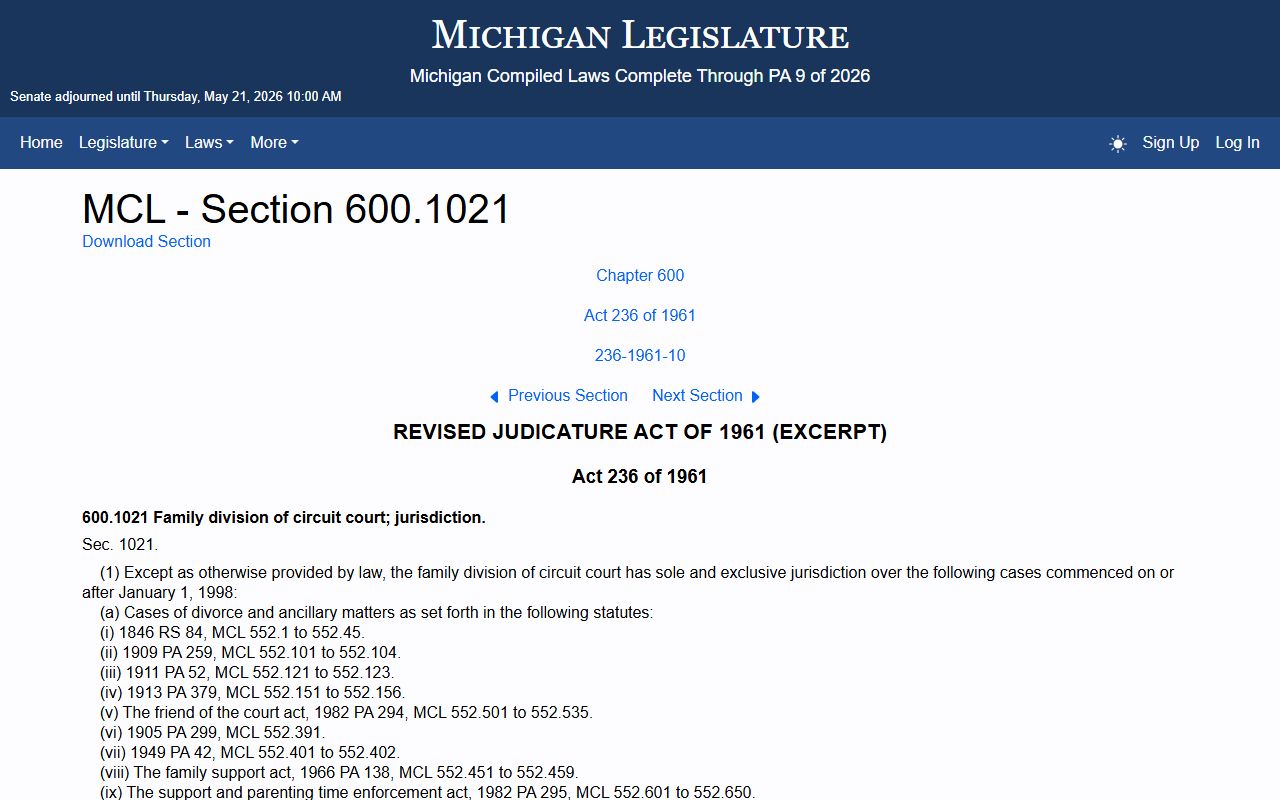Expand the Laws dropdown menu
The image size is (1280, 800).
tap(209, 143)
